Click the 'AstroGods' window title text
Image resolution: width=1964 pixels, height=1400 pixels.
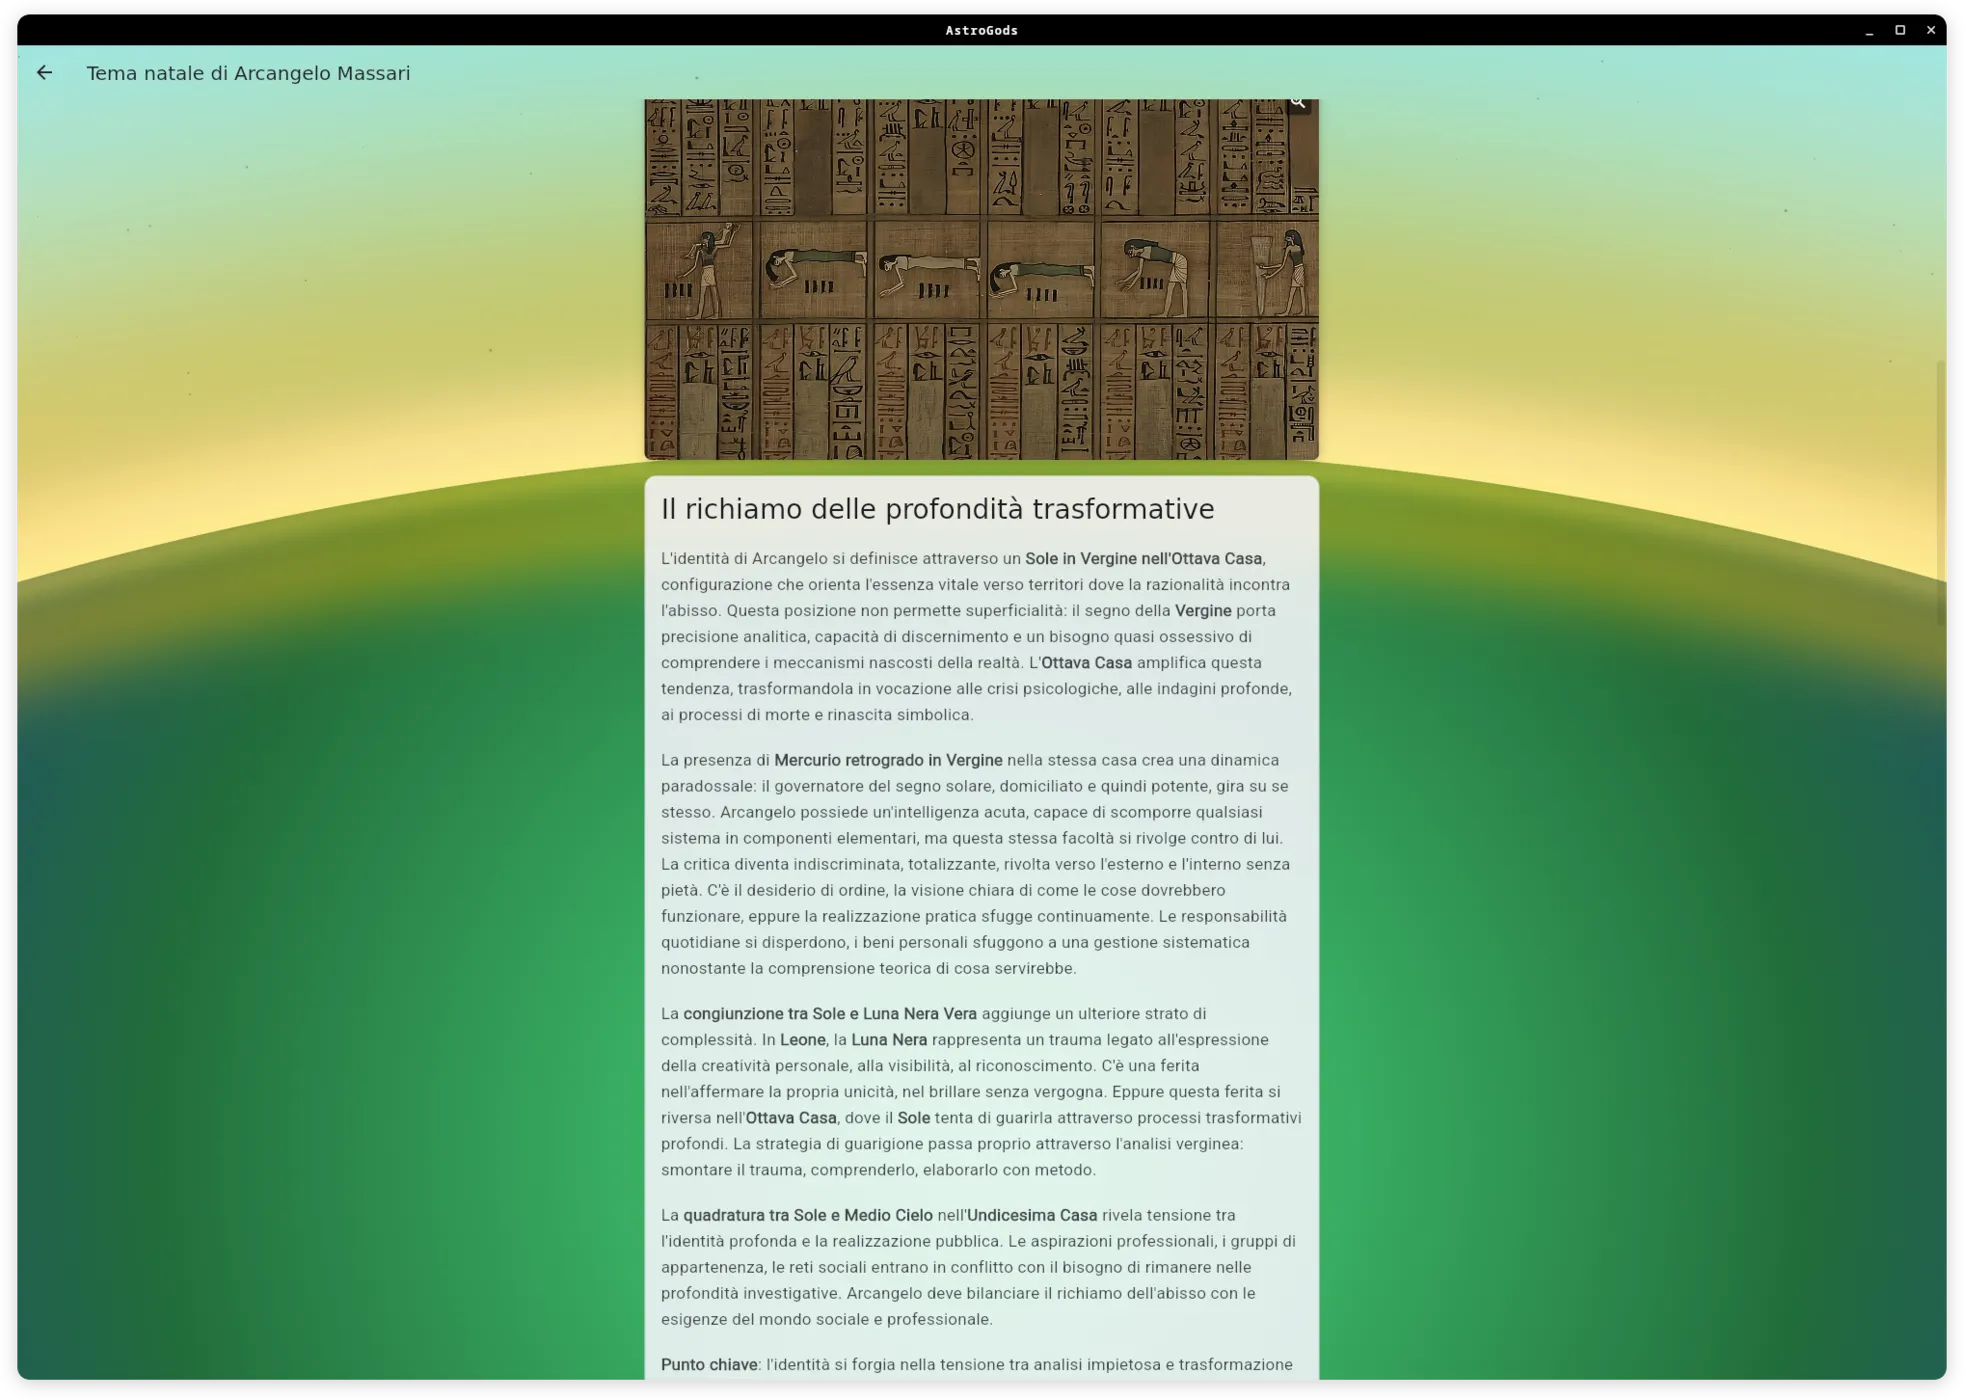point(981,30)
